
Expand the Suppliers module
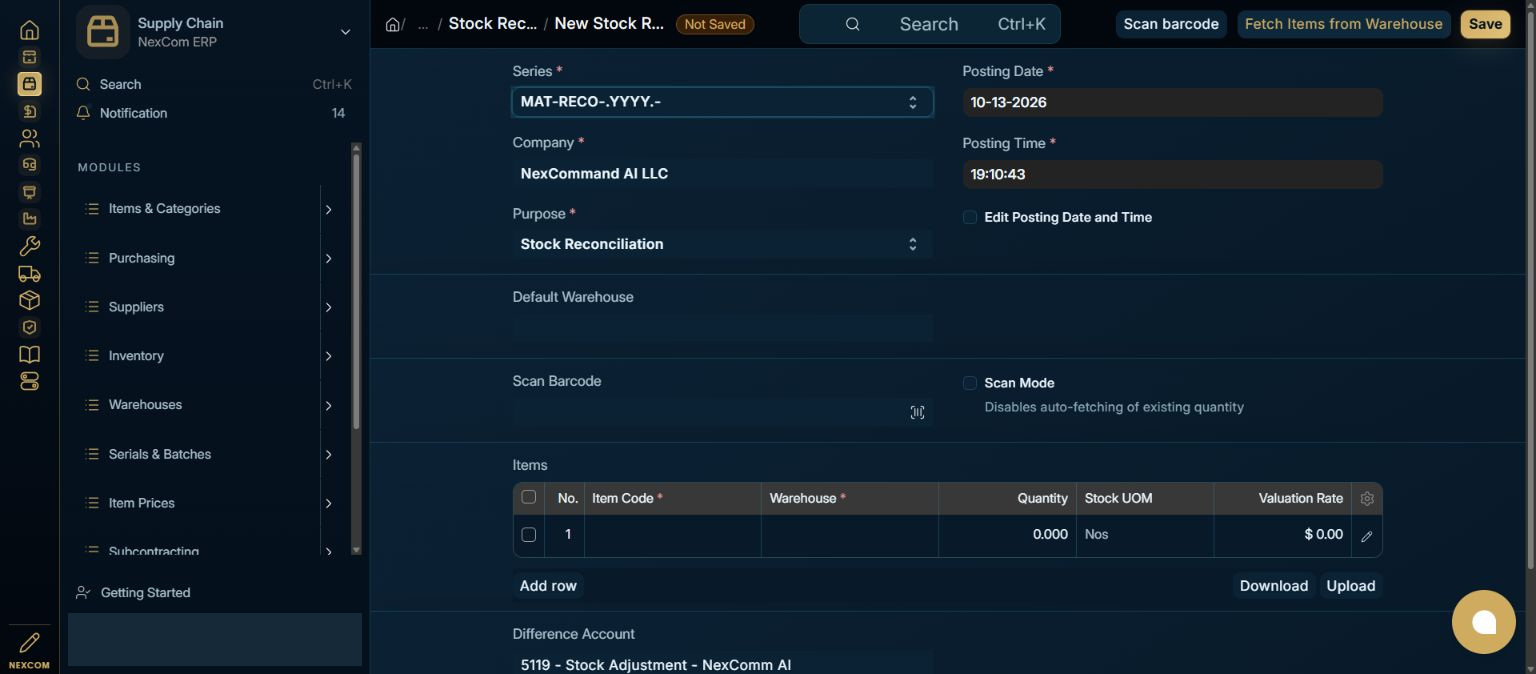pos(328,307)
